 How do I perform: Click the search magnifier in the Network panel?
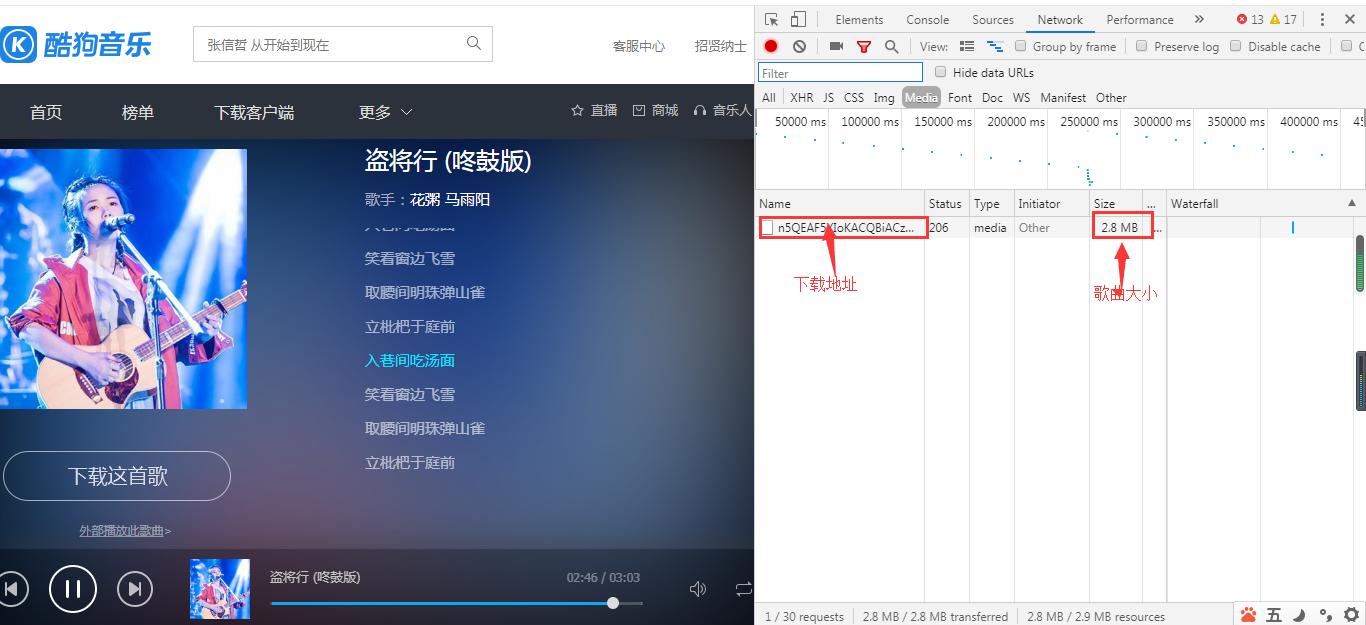(x=889, y=46)
